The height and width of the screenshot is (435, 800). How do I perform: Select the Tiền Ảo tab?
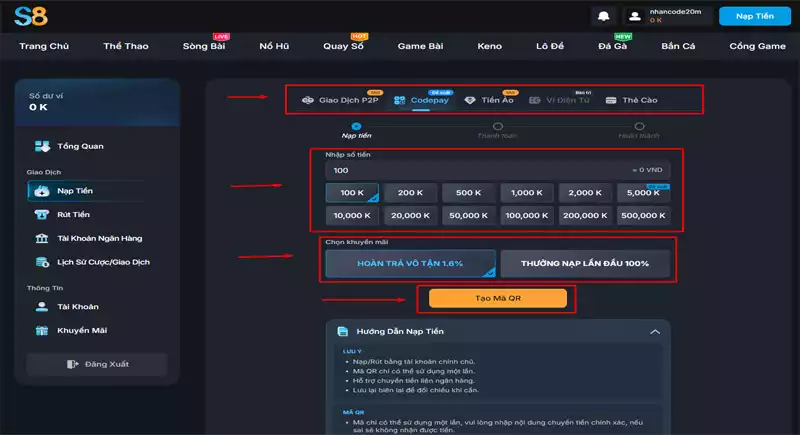click(x=489, y=100)
